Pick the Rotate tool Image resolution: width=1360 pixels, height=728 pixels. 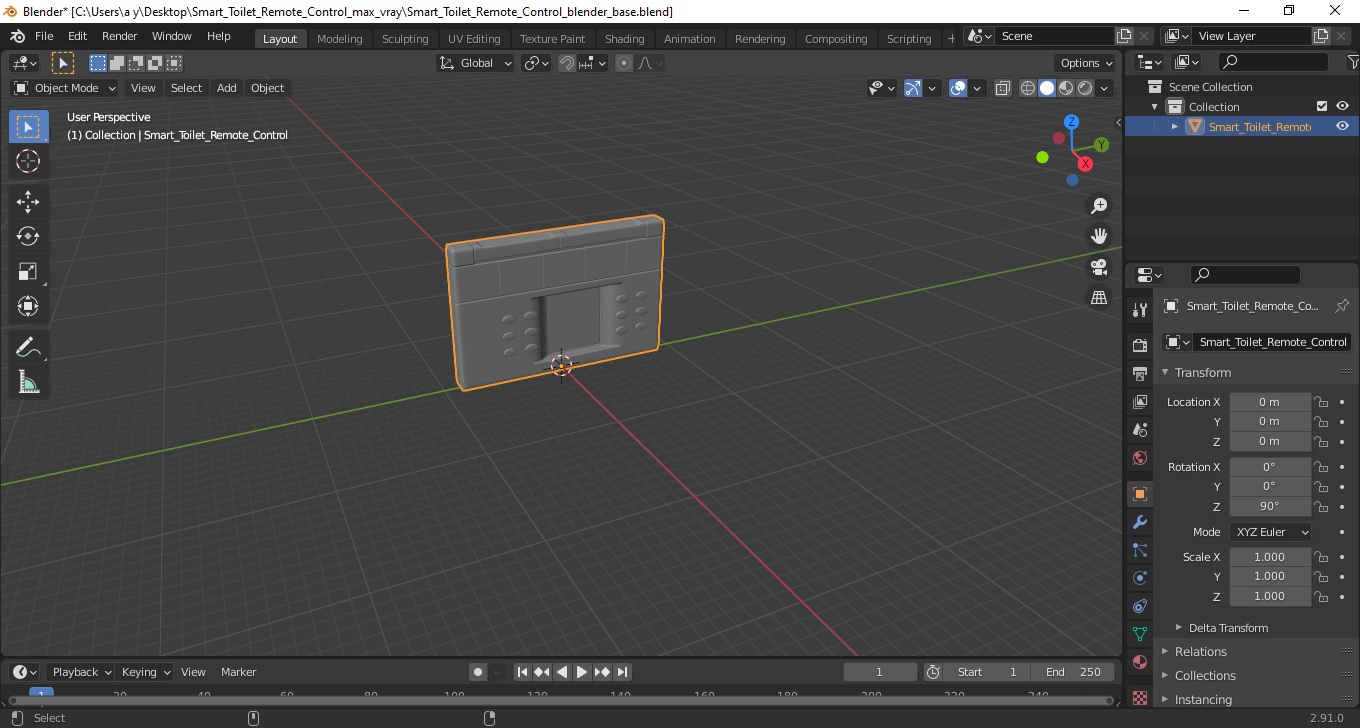click(28, 236)
